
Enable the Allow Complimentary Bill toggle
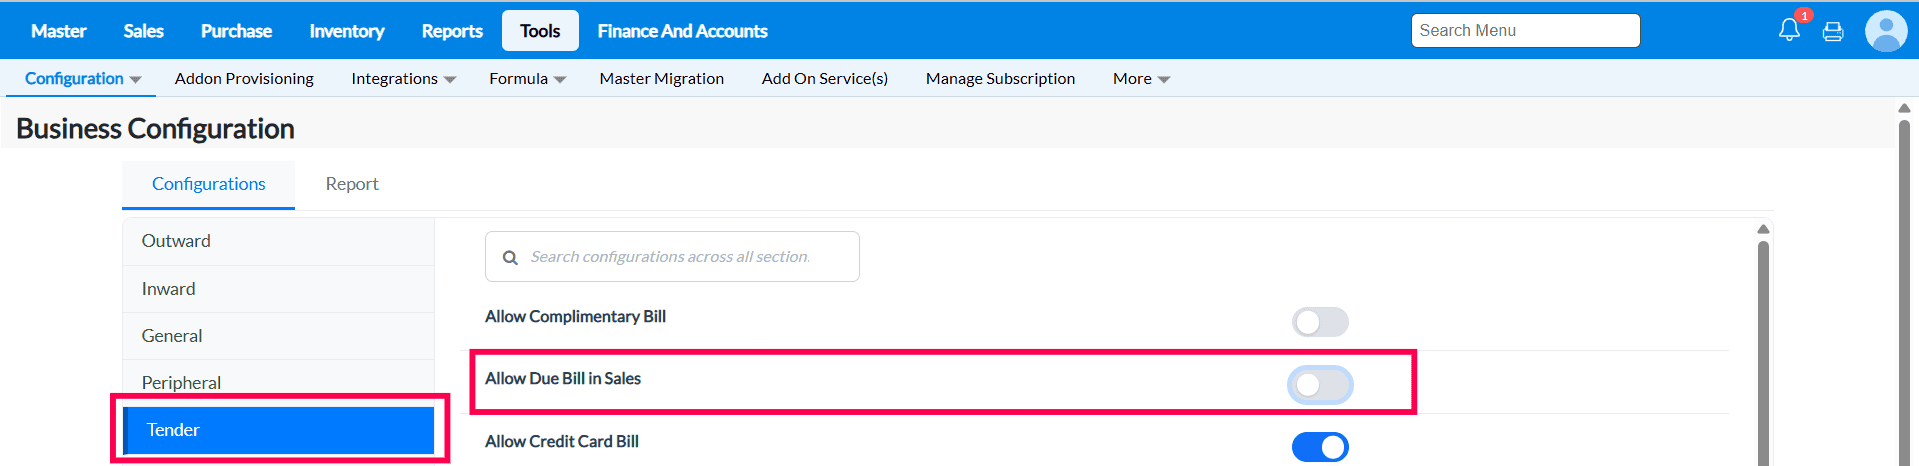pos(1320,322)
